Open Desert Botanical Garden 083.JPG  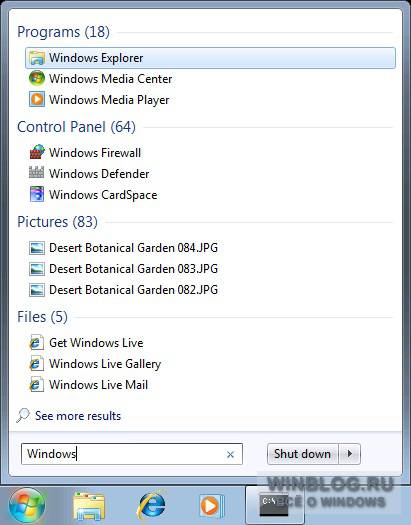133,269
